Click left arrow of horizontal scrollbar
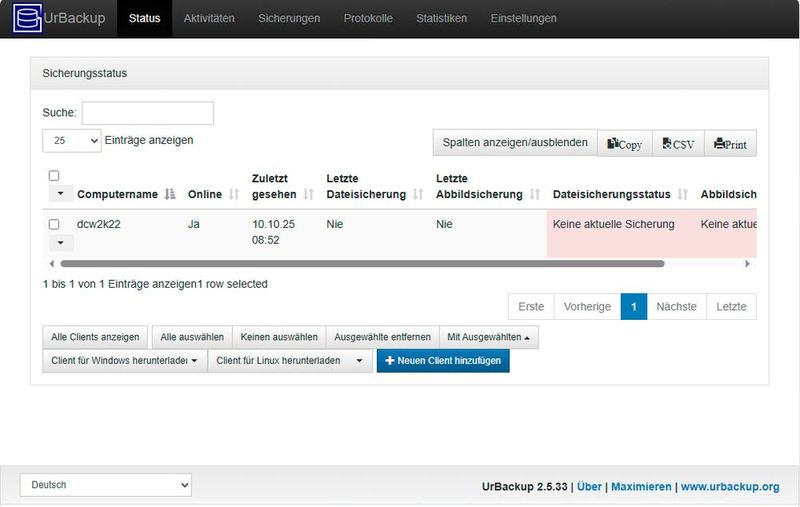The height and width of the screenshot is (507, 800). point(52,264)
